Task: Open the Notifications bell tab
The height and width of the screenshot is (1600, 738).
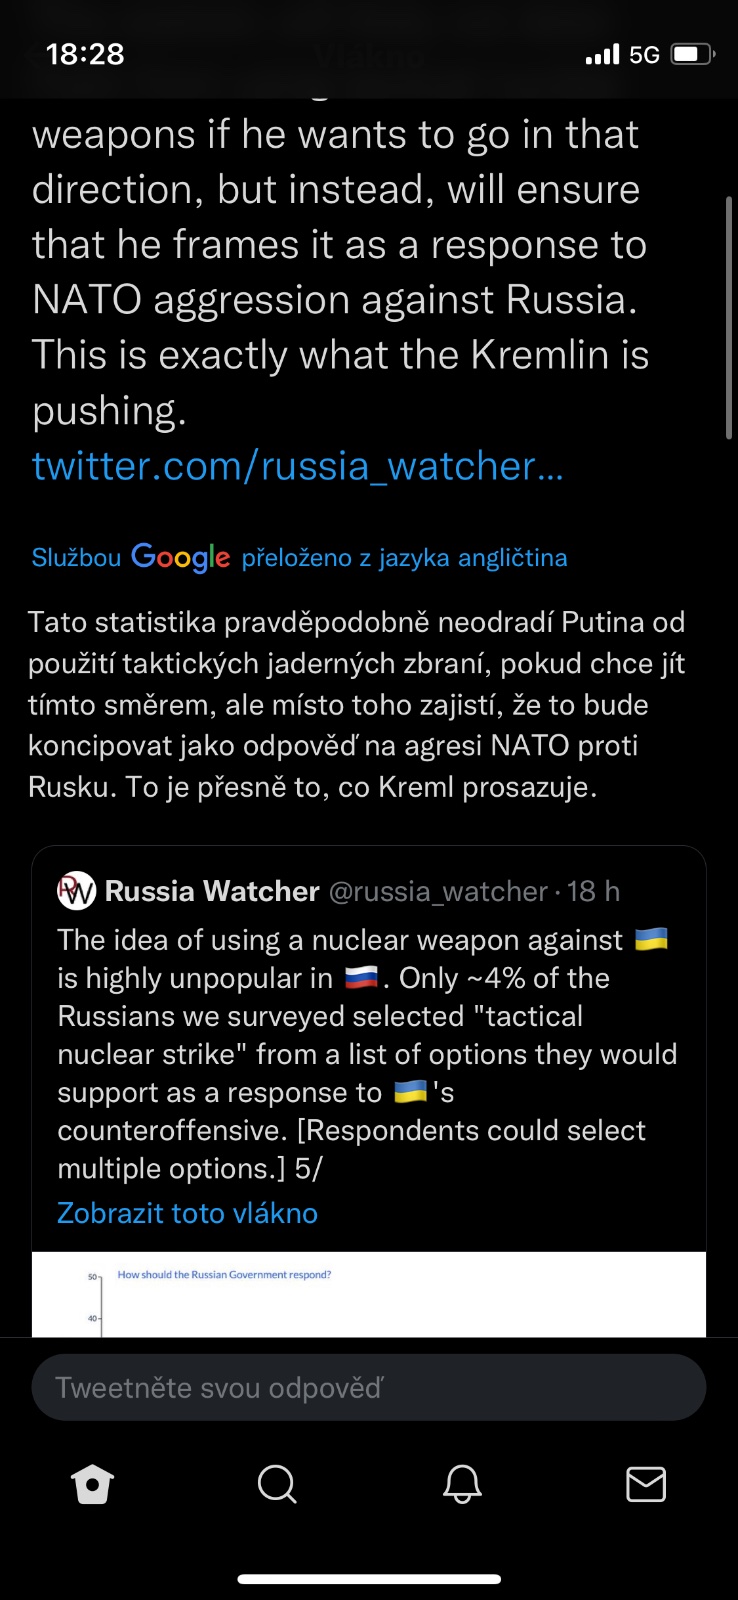Action: 462,1485
